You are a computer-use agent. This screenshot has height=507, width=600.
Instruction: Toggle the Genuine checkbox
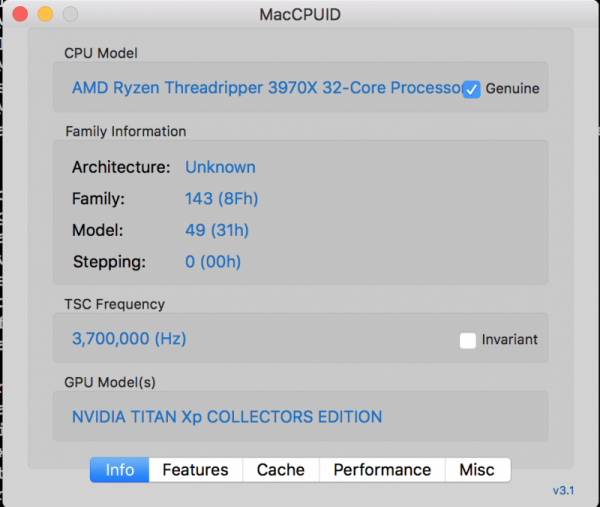[x=472, y=89]
